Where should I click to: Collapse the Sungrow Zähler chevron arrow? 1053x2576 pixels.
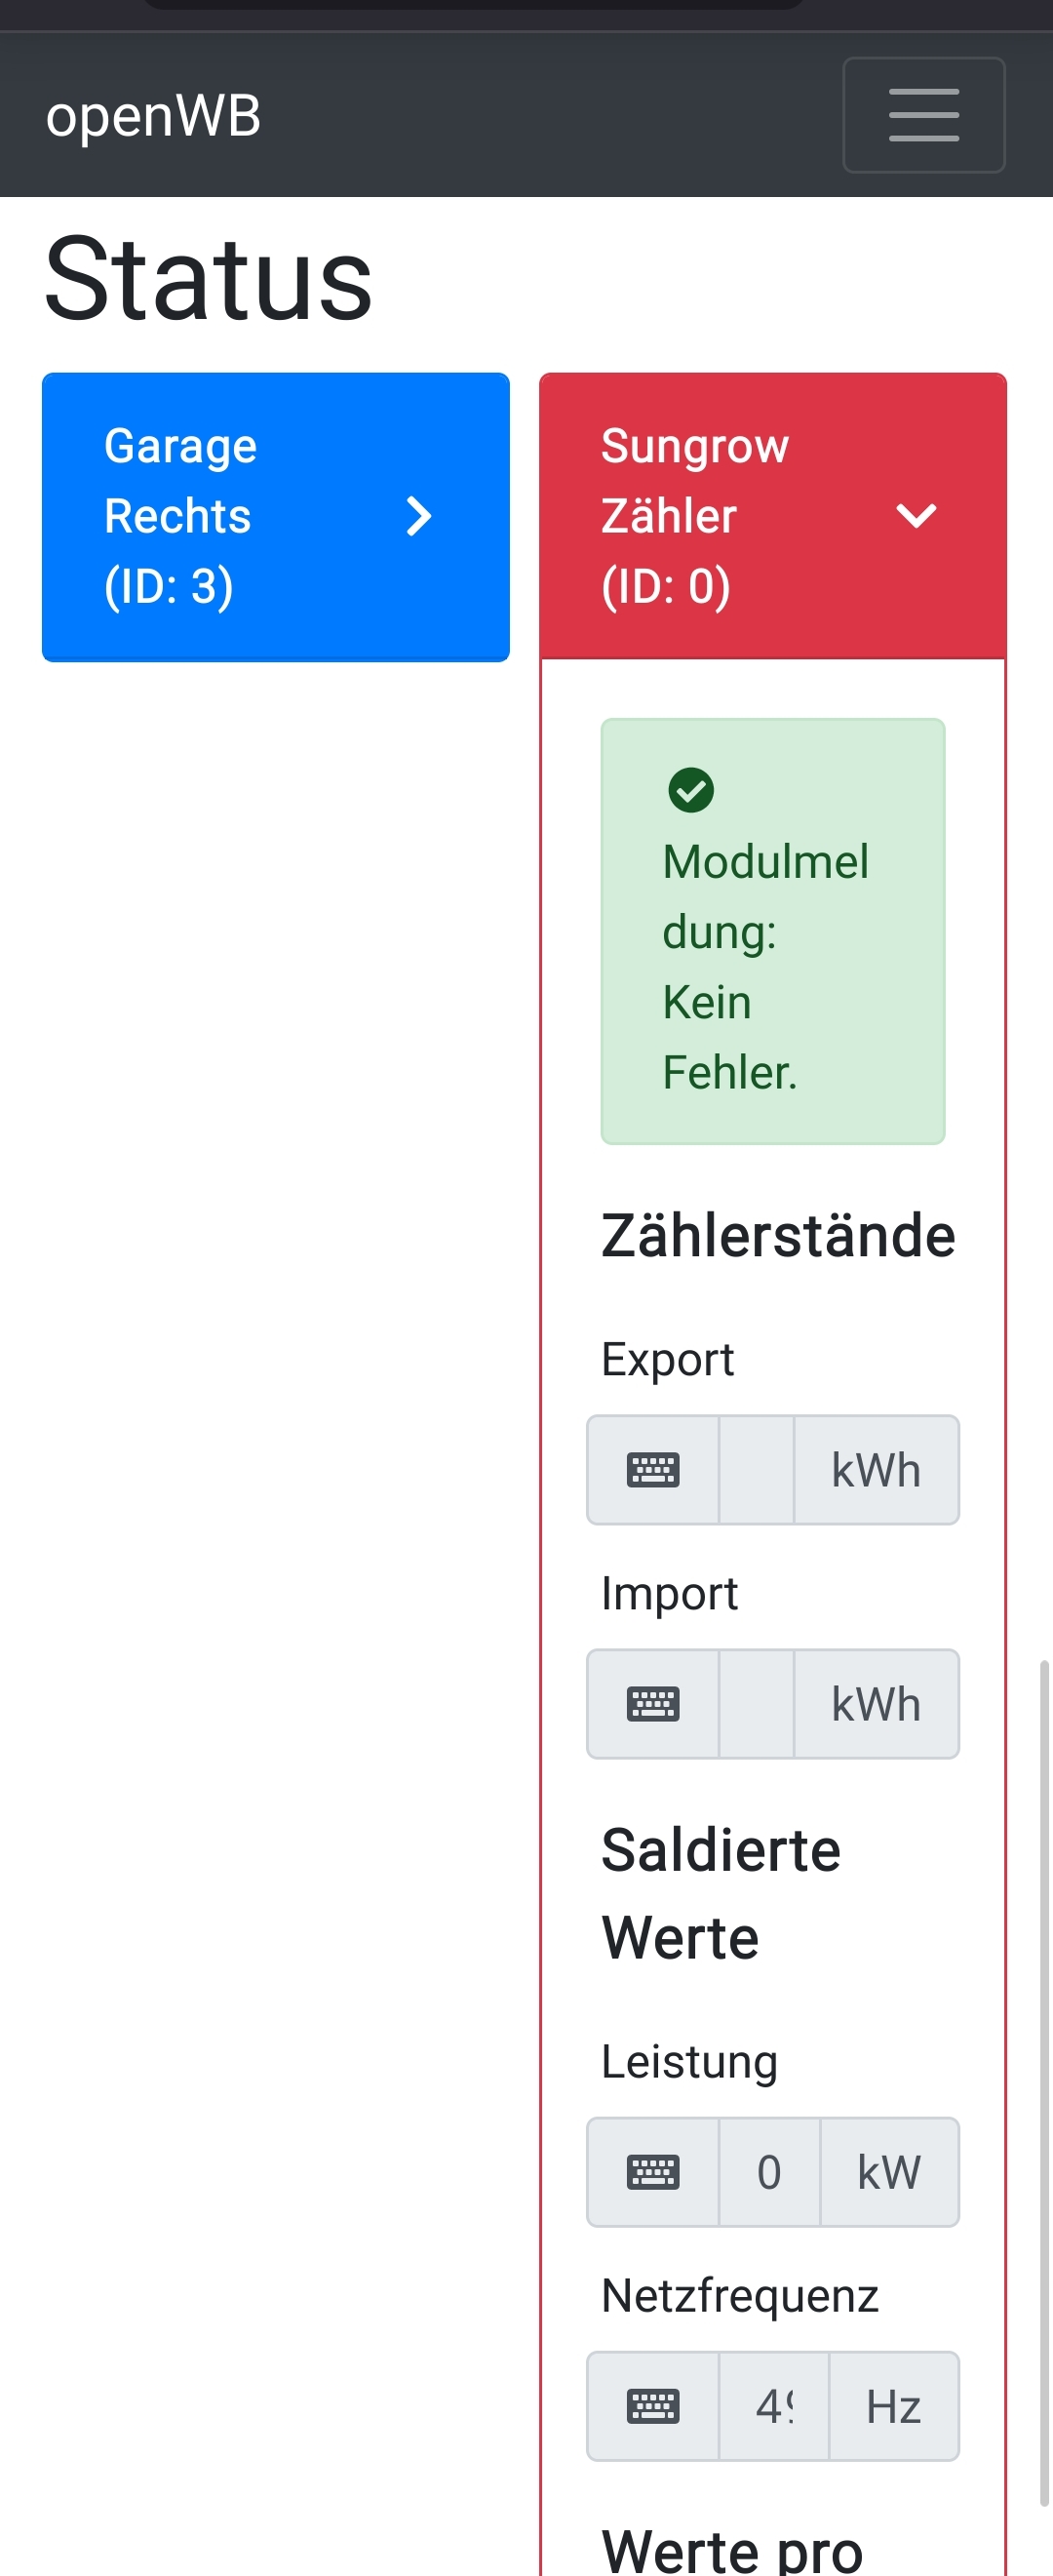pos(916,516)
